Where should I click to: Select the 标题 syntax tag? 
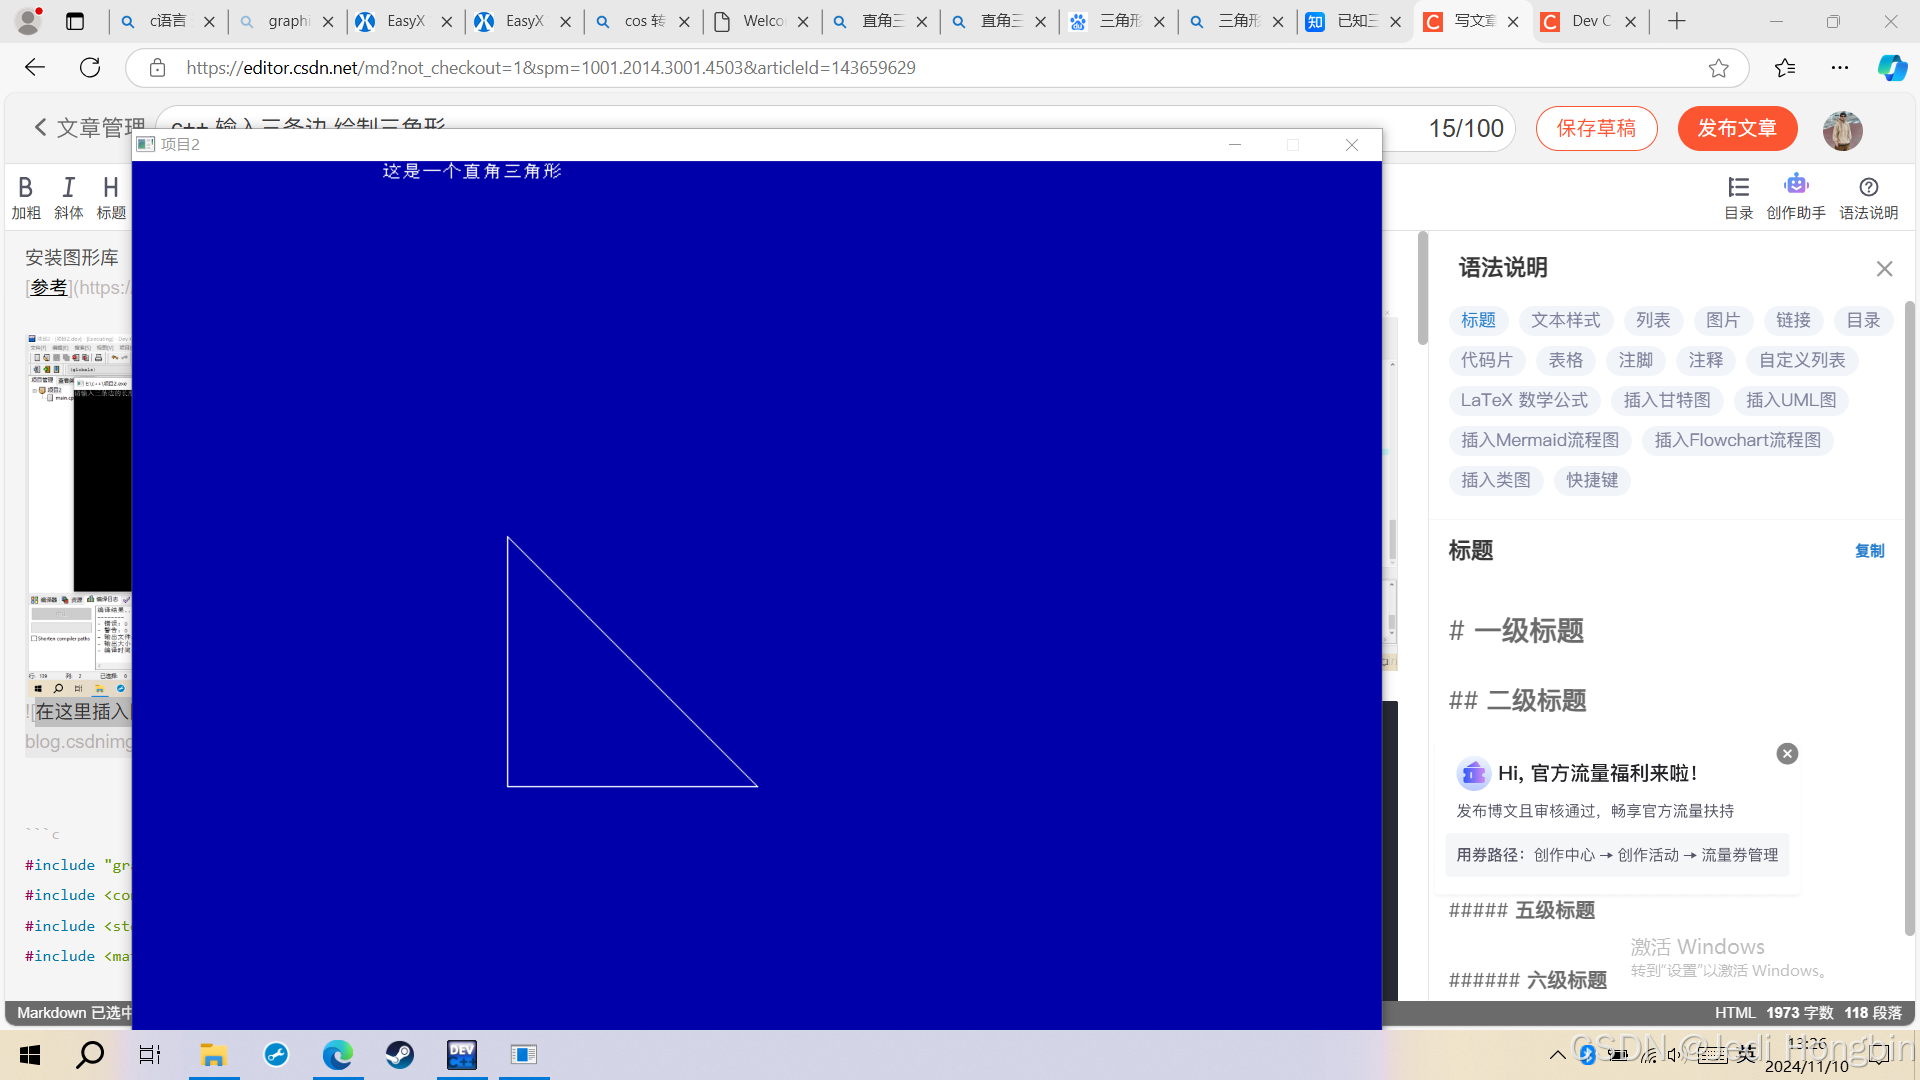[x=1478, y=320]
